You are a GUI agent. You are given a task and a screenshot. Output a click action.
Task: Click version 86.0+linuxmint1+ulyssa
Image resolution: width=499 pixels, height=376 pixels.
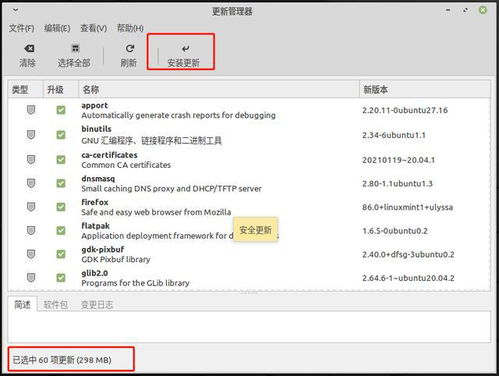point(408,207)
